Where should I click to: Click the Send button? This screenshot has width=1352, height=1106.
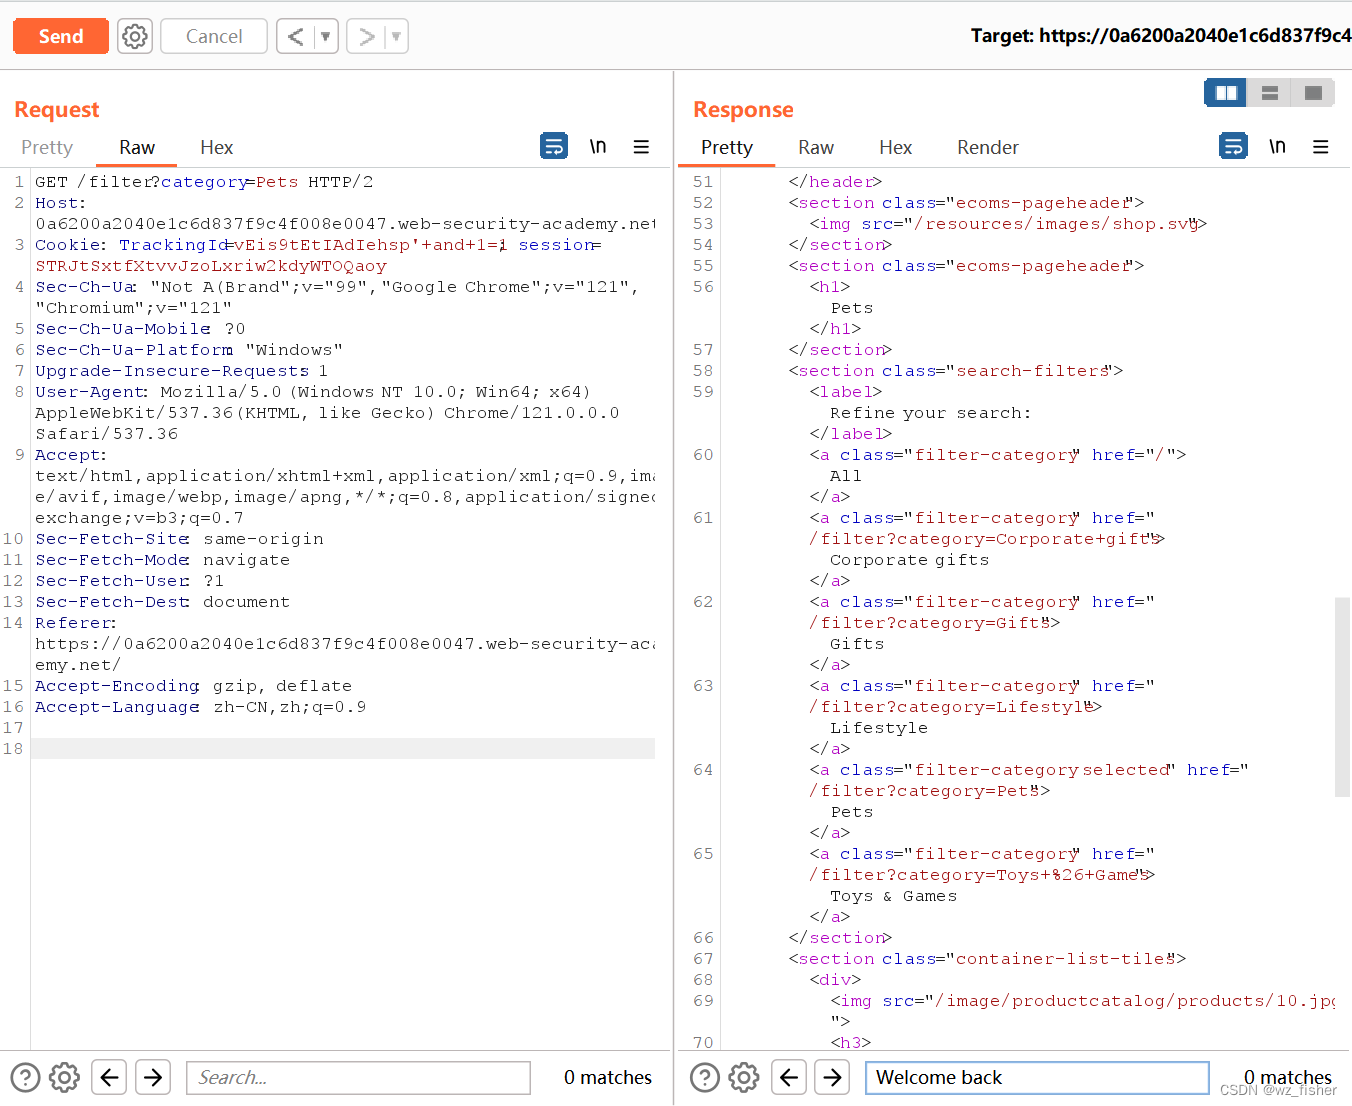point(60,35)
